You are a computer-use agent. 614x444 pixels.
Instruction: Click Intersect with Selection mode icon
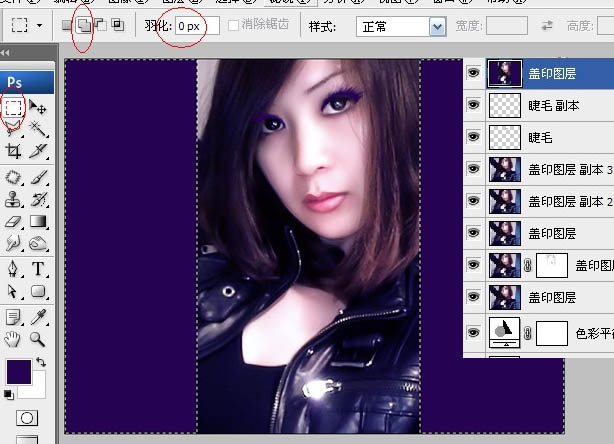(x=117, y=25)
